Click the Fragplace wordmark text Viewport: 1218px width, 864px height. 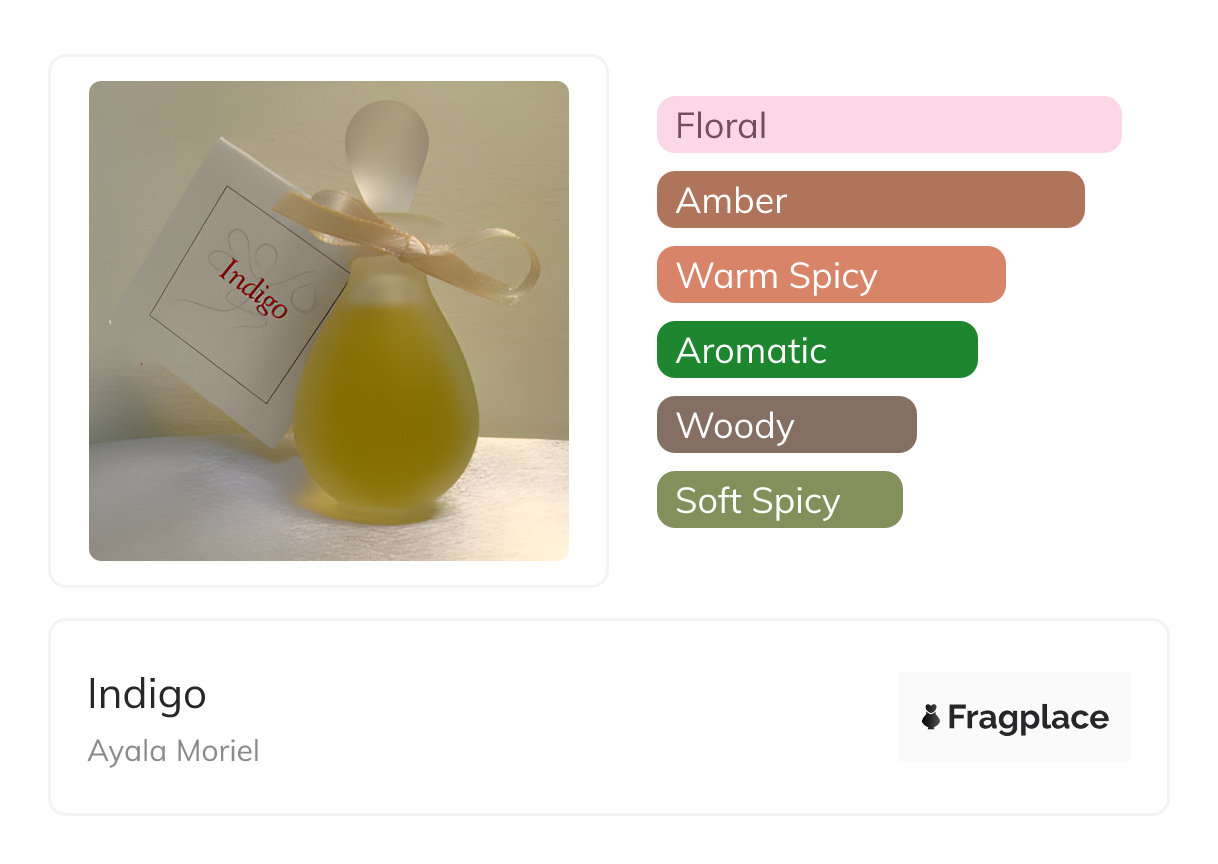pyautogui.click(x=1028, y=718)
